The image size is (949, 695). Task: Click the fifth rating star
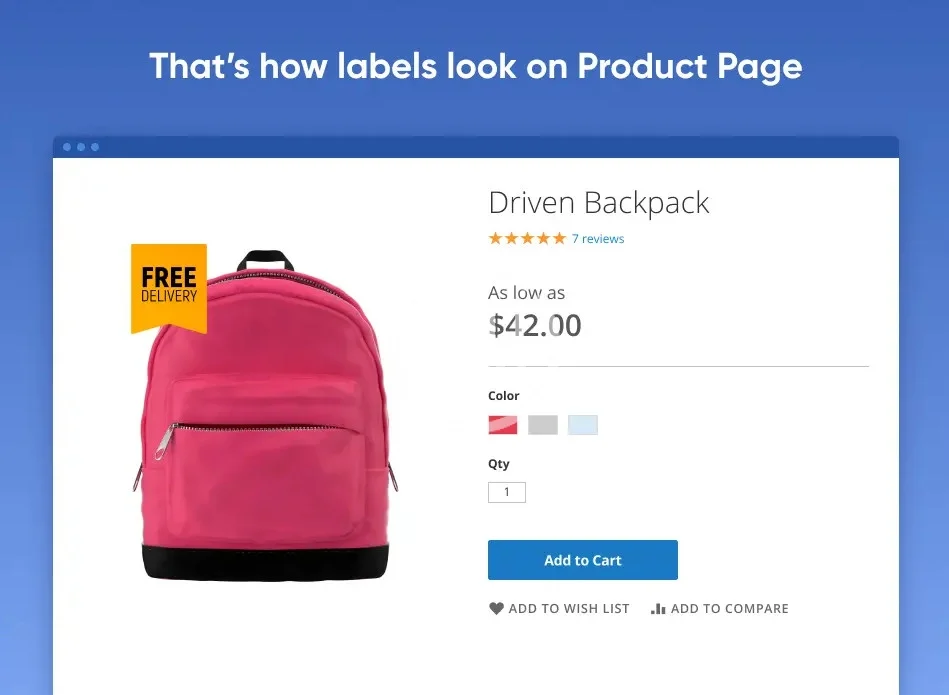pyautogui.click(x=559, y=239)
